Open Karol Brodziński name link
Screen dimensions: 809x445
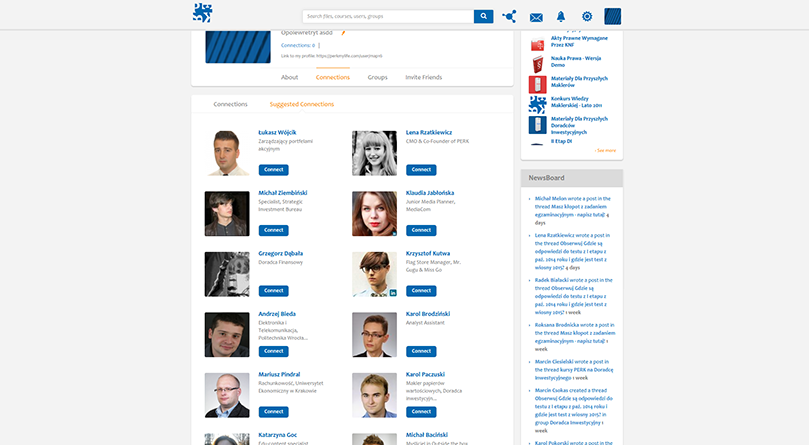pos(428,314)
